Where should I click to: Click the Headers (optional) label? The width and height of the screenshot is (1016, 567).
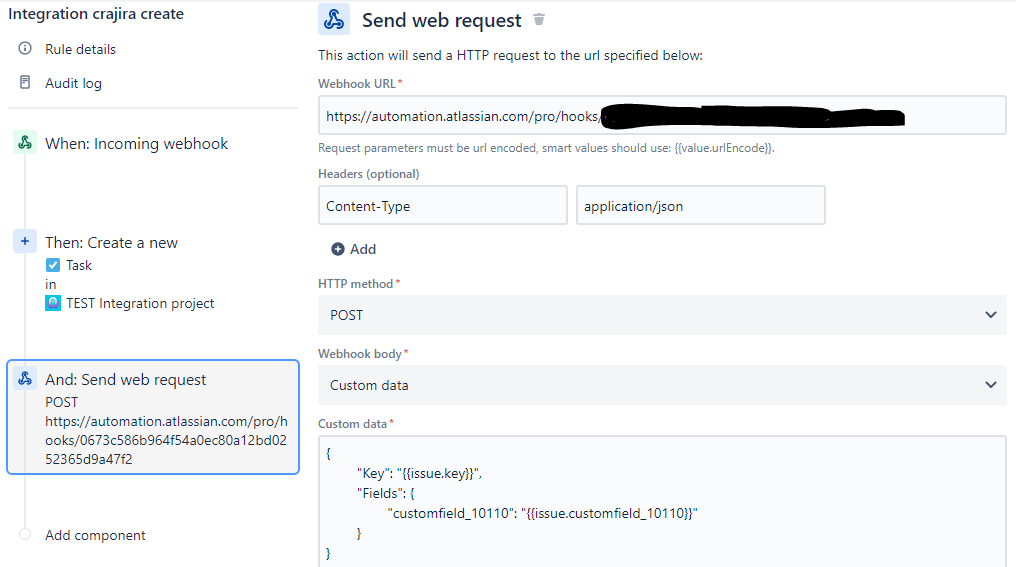[369, 174]
